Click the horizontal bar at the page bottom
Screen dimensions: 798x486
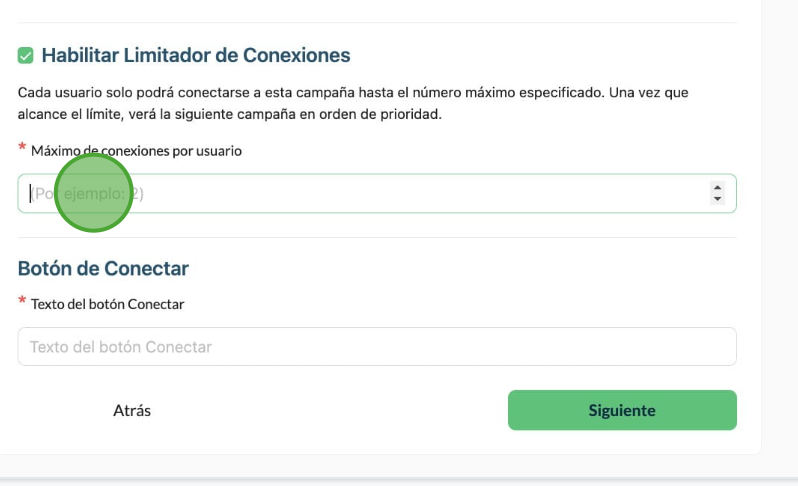pyautogui.click(x=399, y=481)
